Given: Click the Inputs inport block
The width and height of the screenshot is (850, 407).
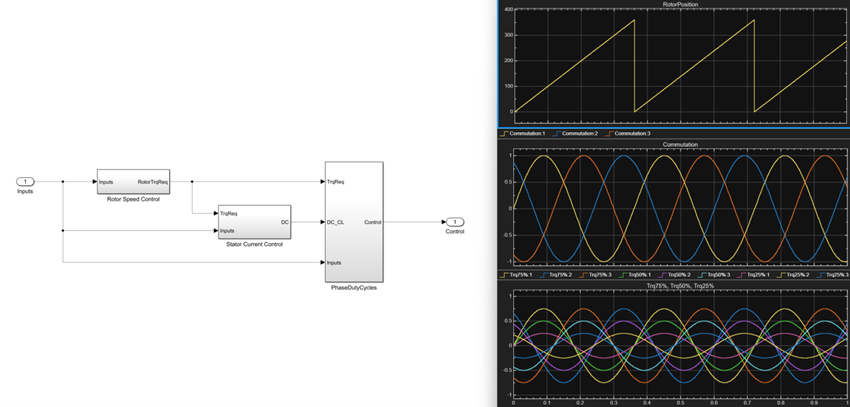Looking at the screenshot, I should [25, 182].
